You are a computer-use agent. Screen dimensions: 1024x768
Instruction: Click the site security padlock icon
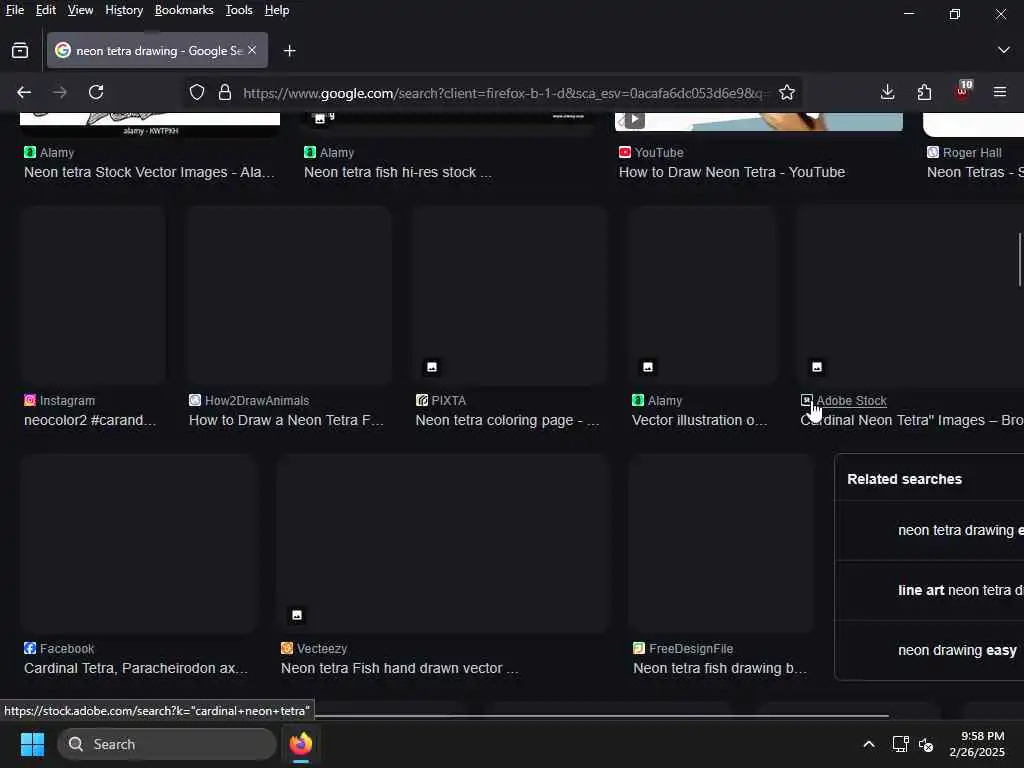[225, 92]
